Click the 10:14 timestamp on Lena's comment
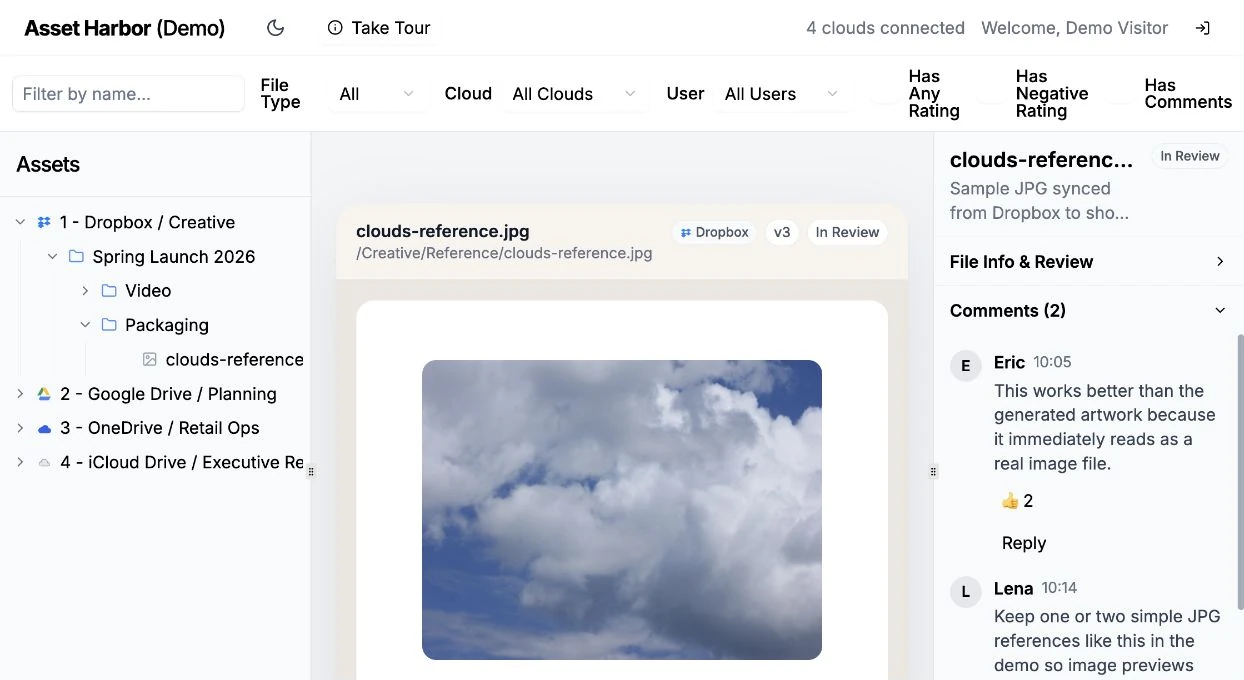Viewport: 1244px width, 680px height. 1059,588
